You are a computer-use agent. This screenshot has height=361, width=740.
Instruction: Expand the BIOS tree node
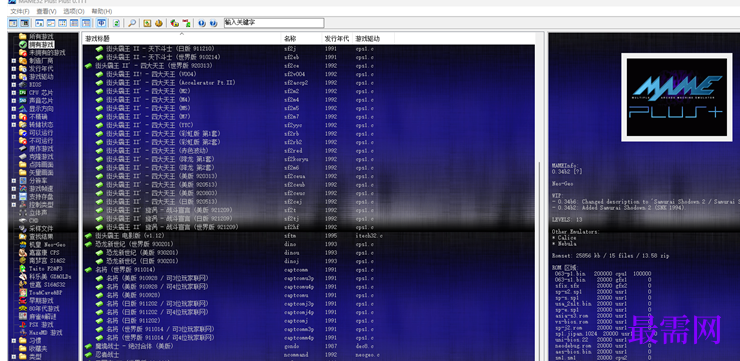tap(14, 85)
